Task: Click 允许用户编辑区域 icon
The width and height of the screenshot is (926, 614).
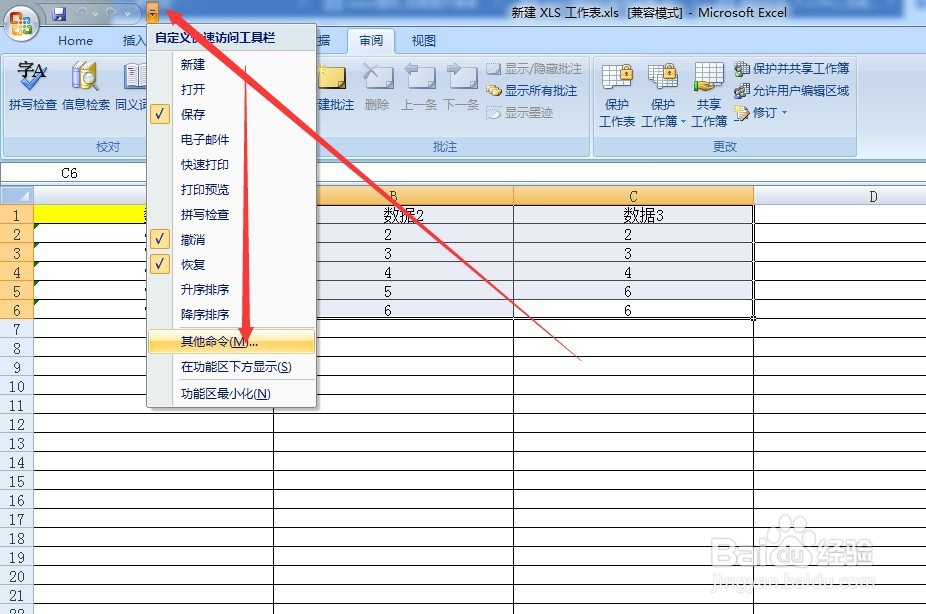Action: [795, 92]
